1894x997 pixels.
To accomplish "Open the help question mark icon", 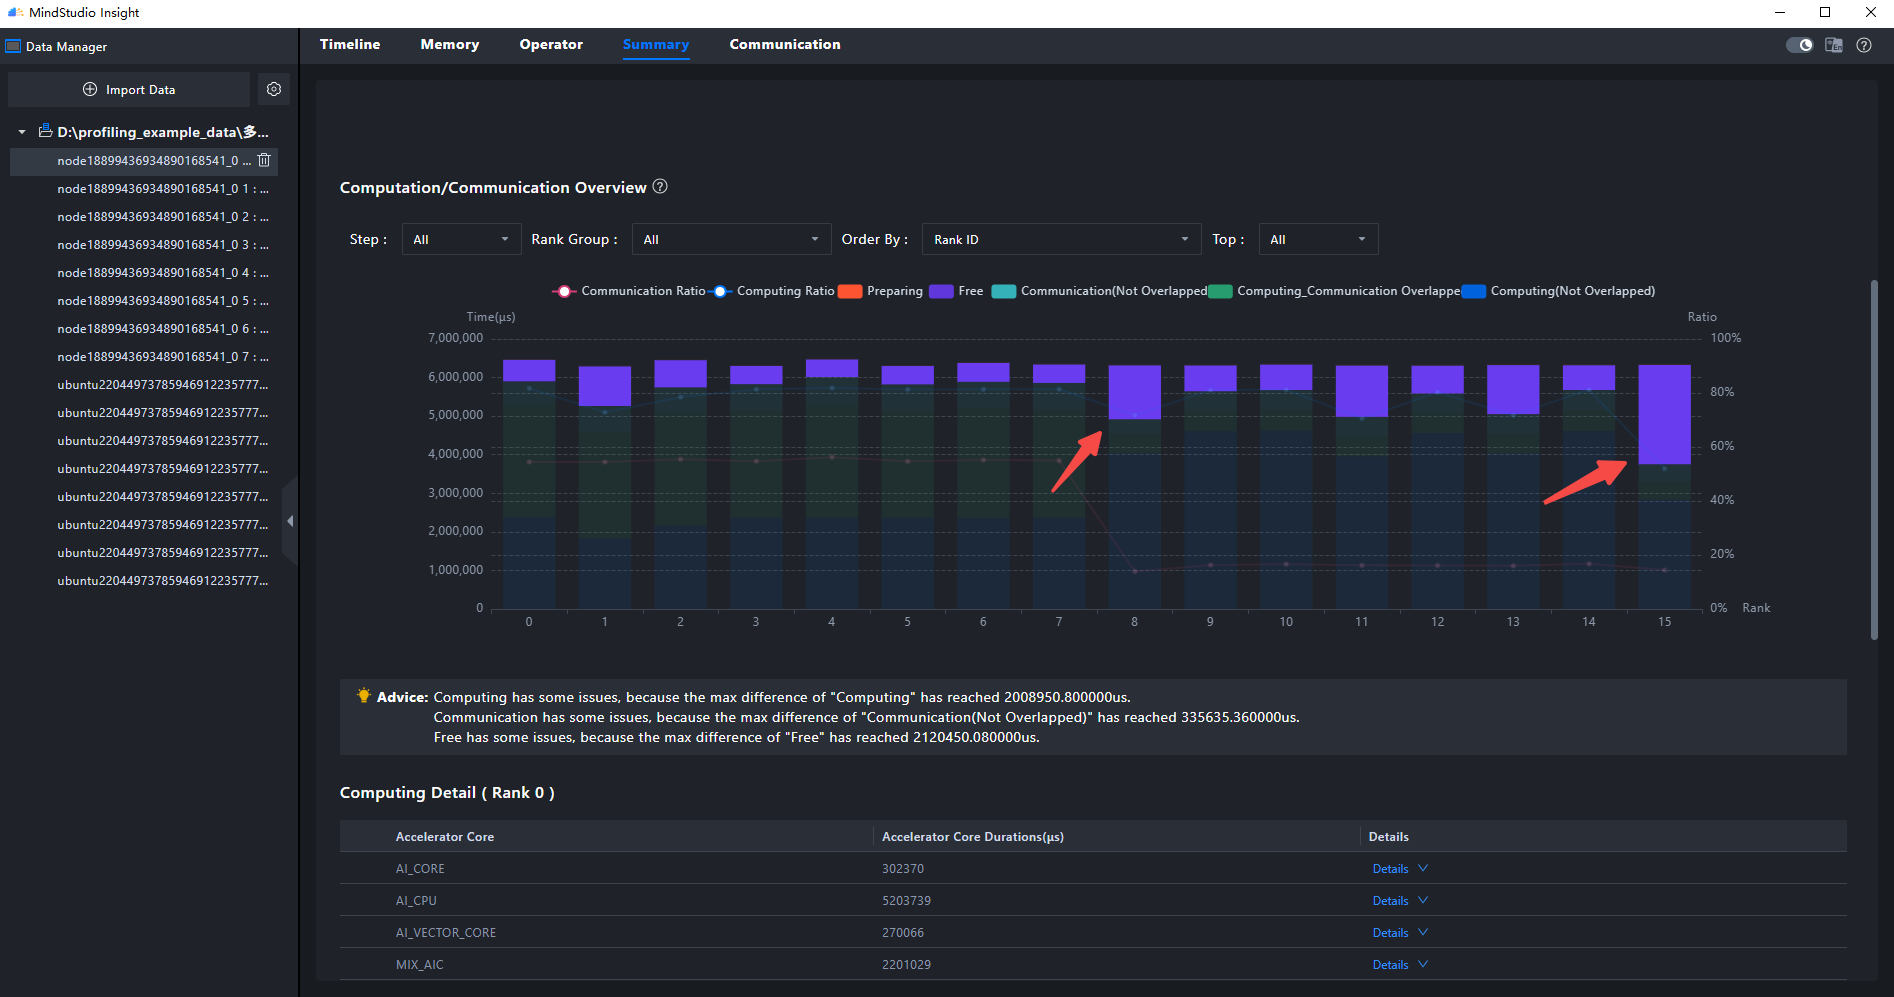I will pyautogui.click(x=1864, y=45).
